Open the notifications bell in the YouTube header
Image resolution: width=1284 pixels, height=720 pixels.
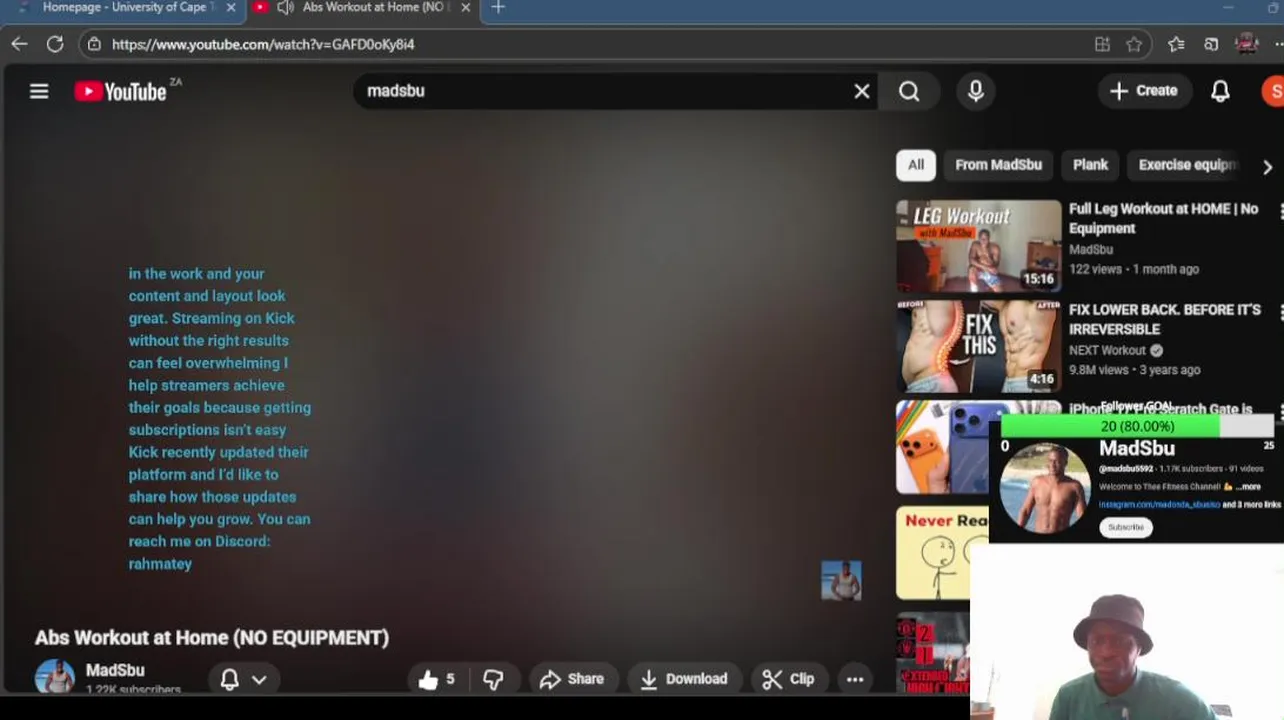point(1220,91)
